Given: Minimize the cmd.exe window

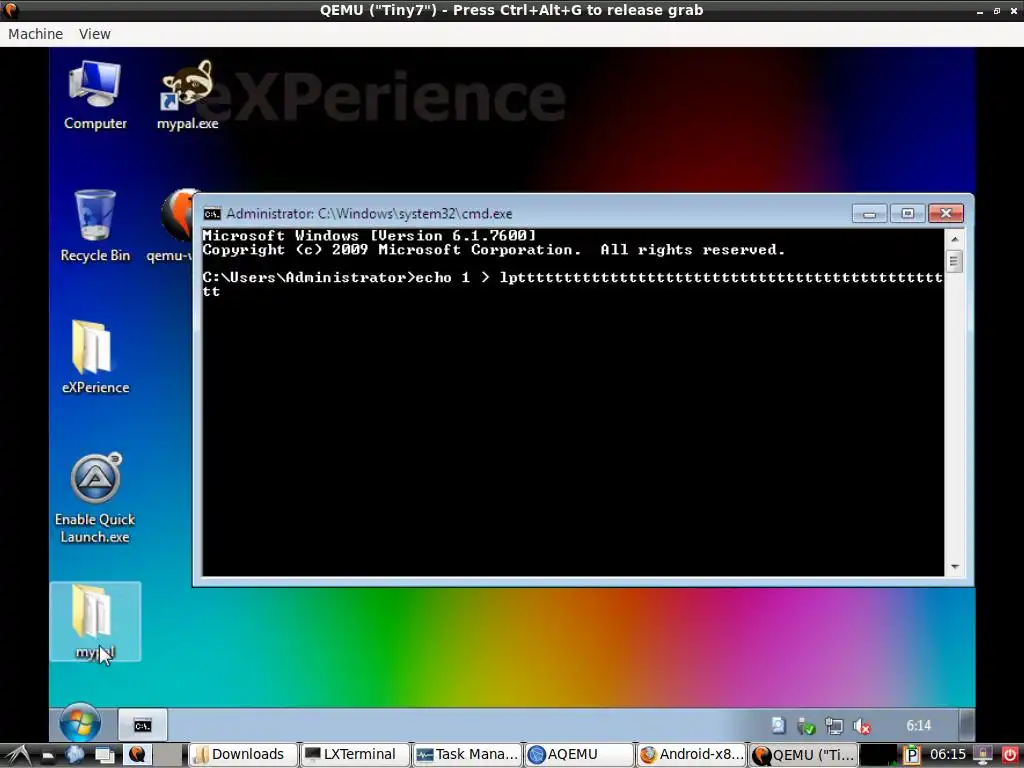Looking at the screenshot, I should [x=869, y=214].
